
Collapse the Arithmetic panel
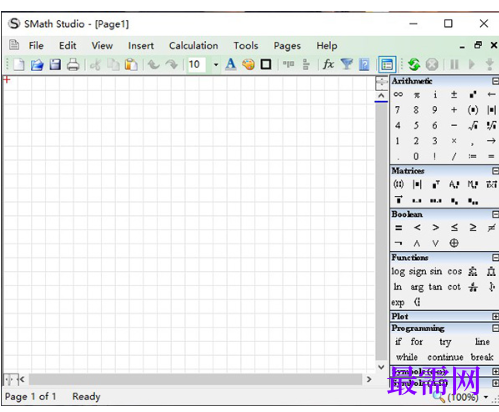495,81
